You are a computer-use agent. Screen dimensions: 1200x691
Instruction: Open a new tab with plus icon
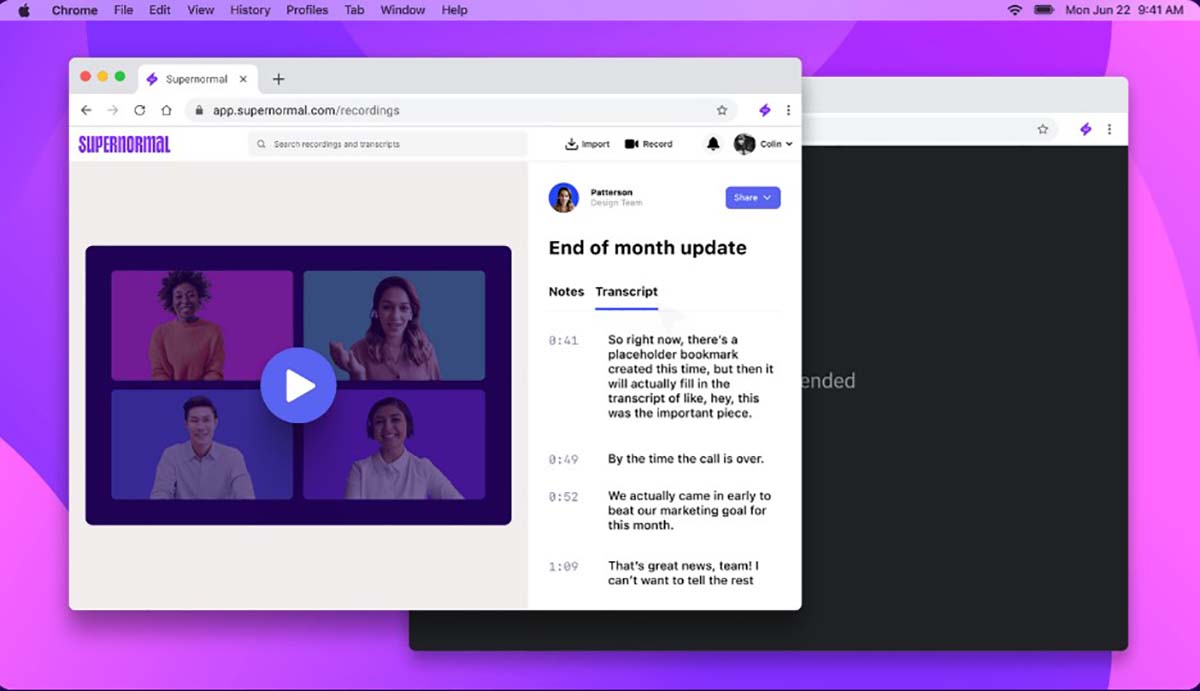click(x=278, y=79)
